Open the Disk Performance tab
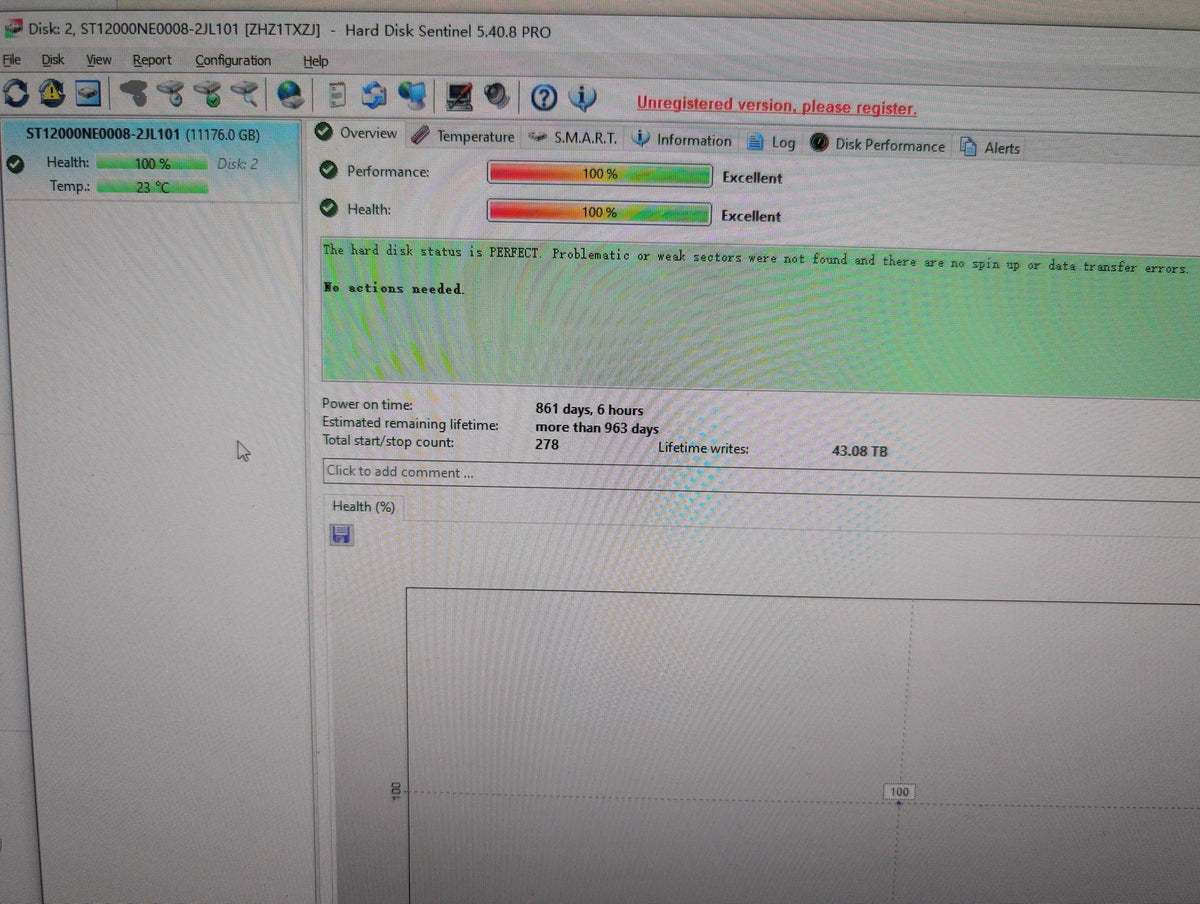 pos(878,144)
